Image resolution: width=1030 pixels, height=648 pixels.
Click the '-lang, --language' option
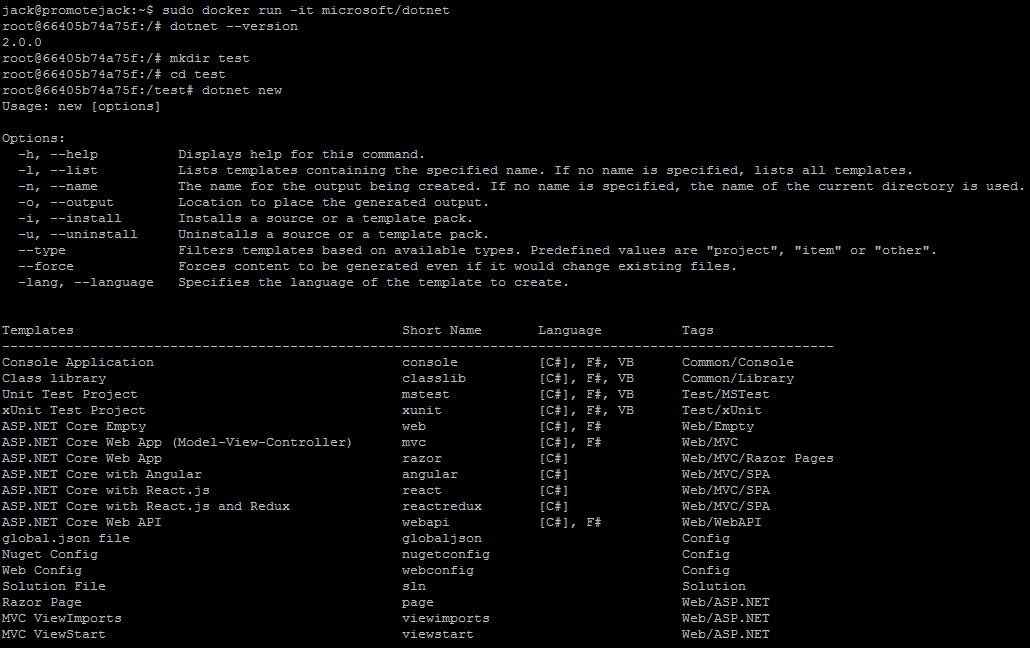pyautogui.click(x=85, y=282)
